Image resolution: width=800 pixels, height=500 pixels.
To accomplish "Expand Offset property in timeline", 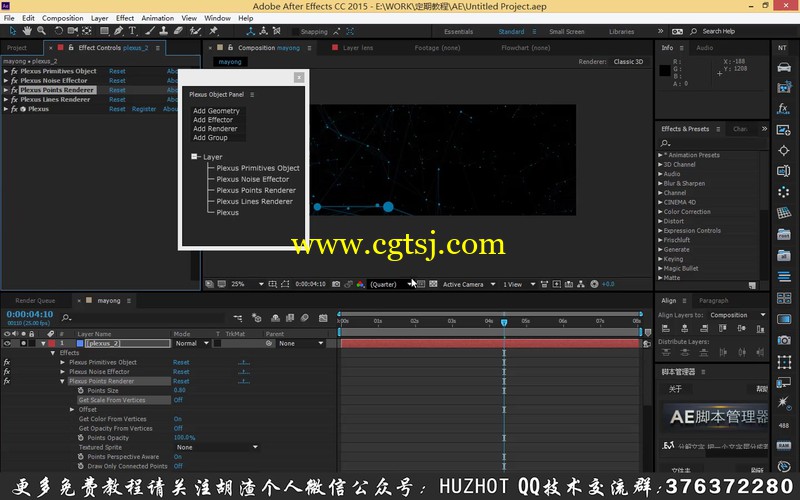I will tap(72, 410).
